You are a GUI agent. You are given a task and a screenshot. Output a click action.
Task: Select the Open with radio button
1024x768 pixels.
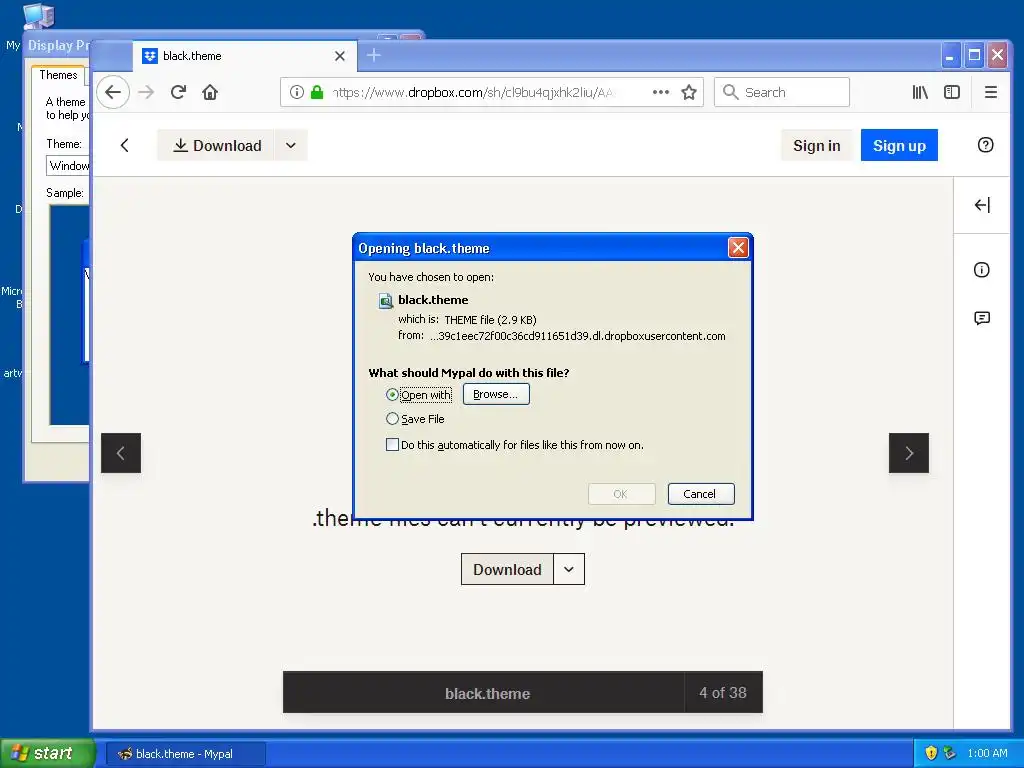[392, 394]
